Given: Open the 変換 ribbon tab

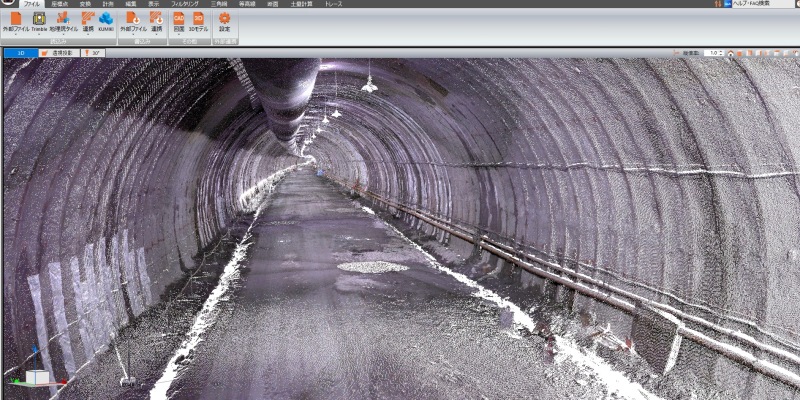Looking at the screenshot, I should (x=85, y=4).
